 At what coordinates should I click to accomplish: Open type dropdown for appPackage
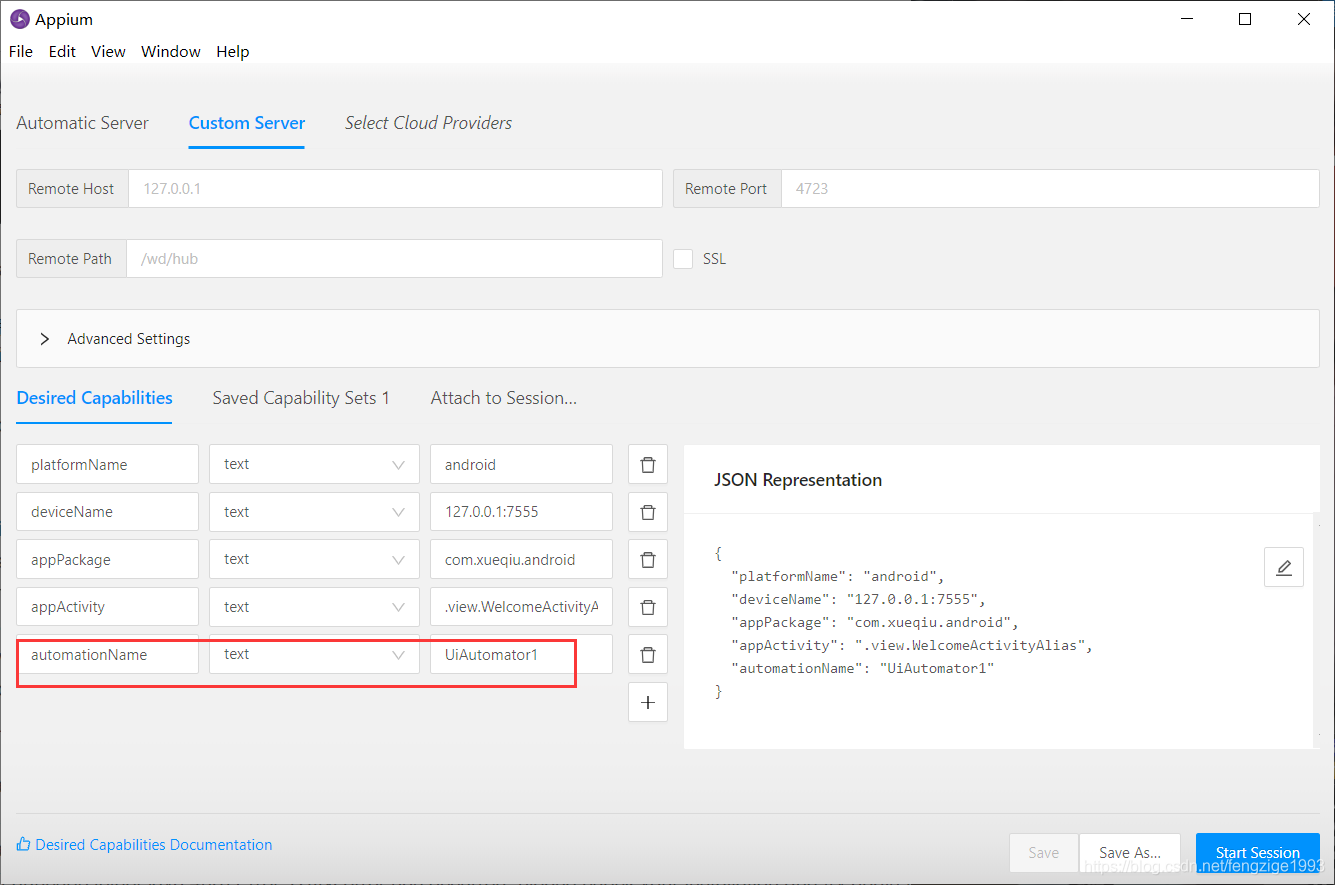pos(314,560)
